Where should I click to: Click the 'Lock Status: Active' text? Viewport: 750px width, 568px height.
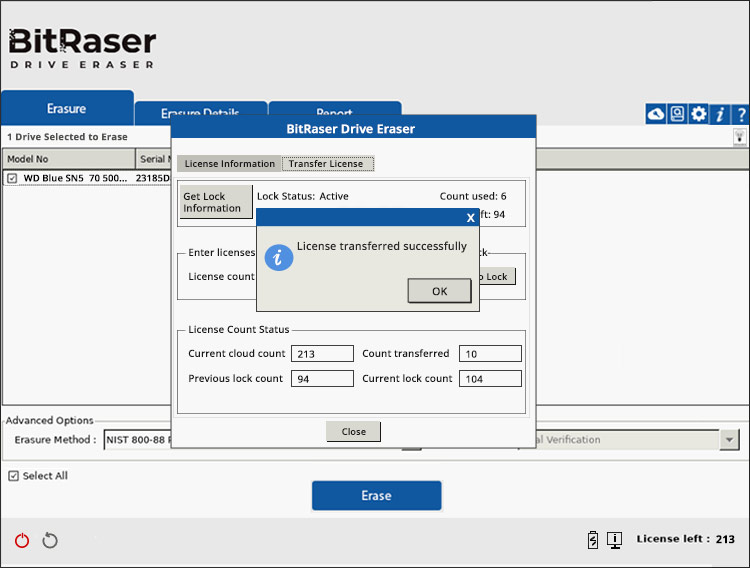[x=303, y=196]
